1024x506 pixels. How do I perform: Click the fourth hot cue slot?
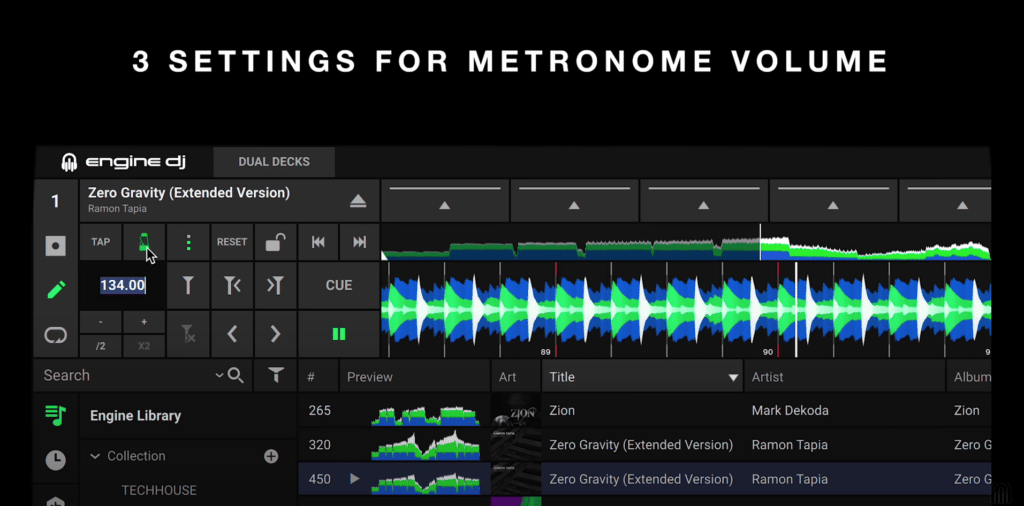[833, 201]
